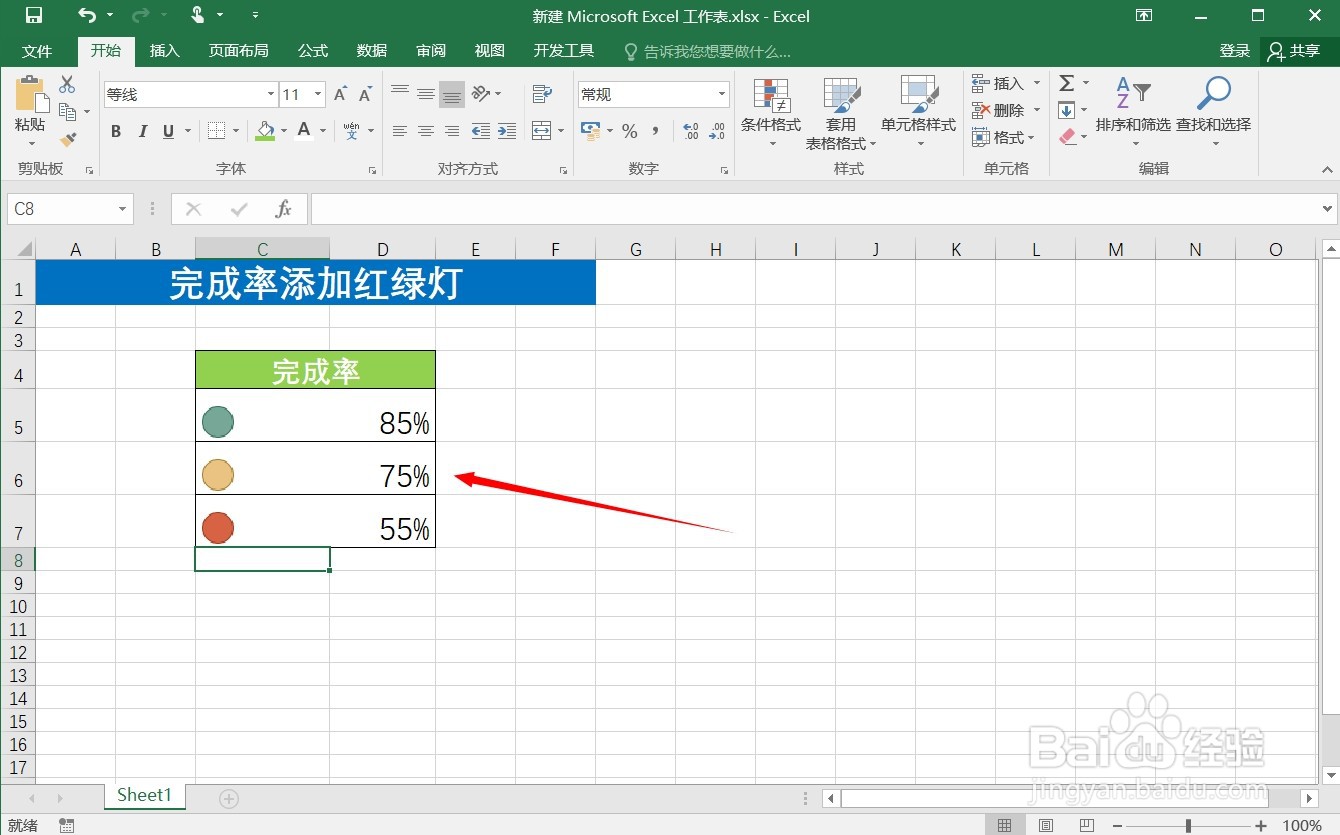The width and height of the screenshot is (1340, 835).
Task: Align text to middle vertically
Action: click(x=426, y=94)
